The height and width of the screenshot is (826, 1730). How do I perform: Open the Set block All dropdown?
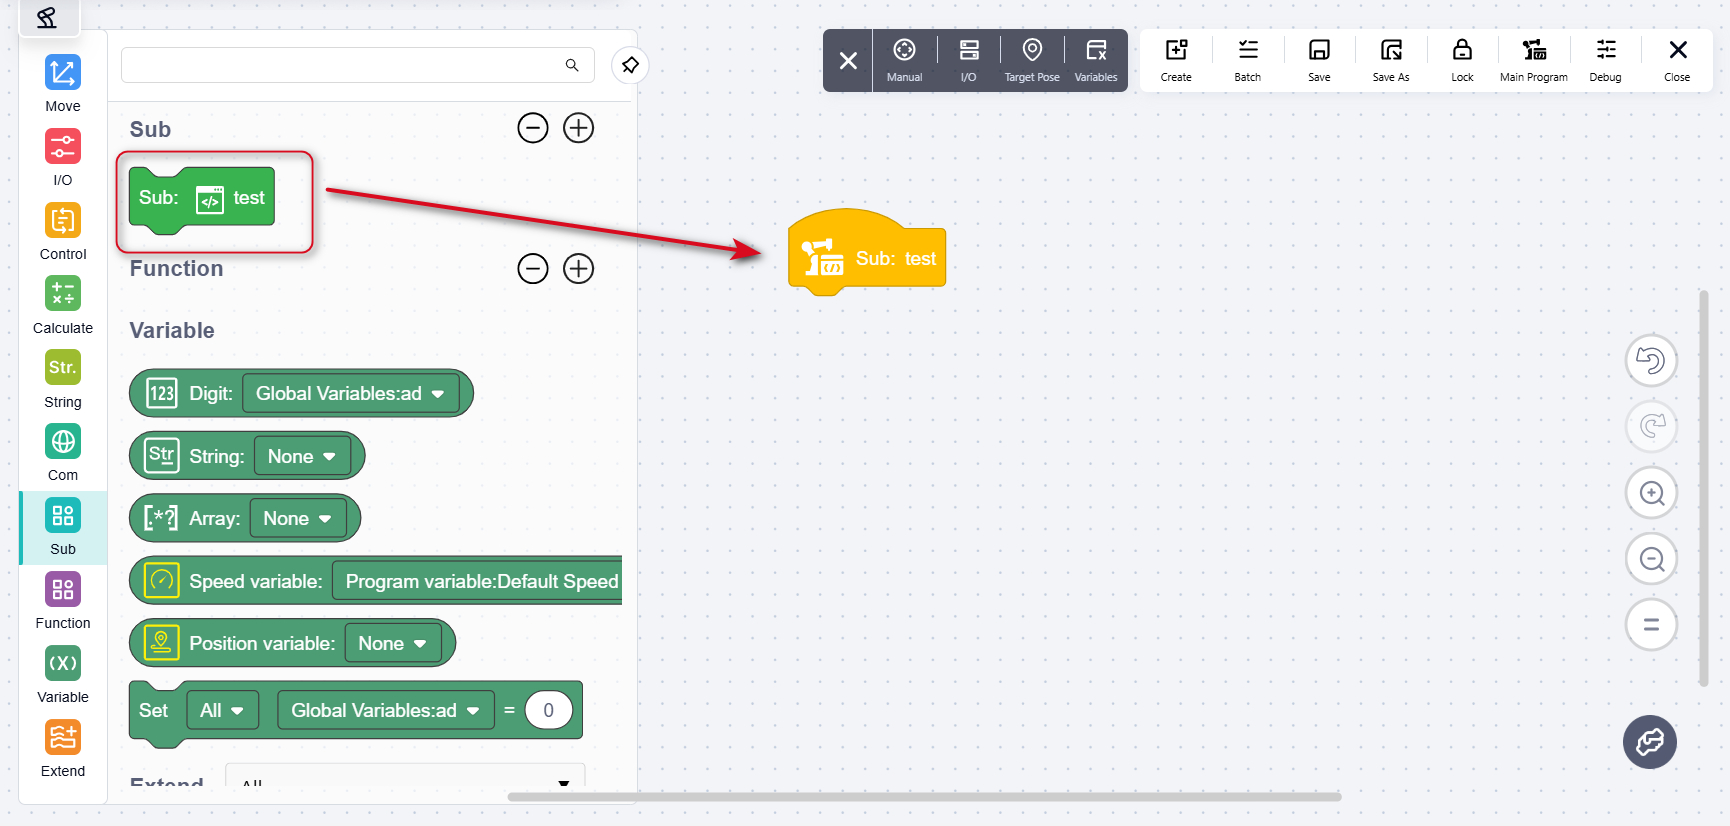pyautogui.click(x=222, y=710)
